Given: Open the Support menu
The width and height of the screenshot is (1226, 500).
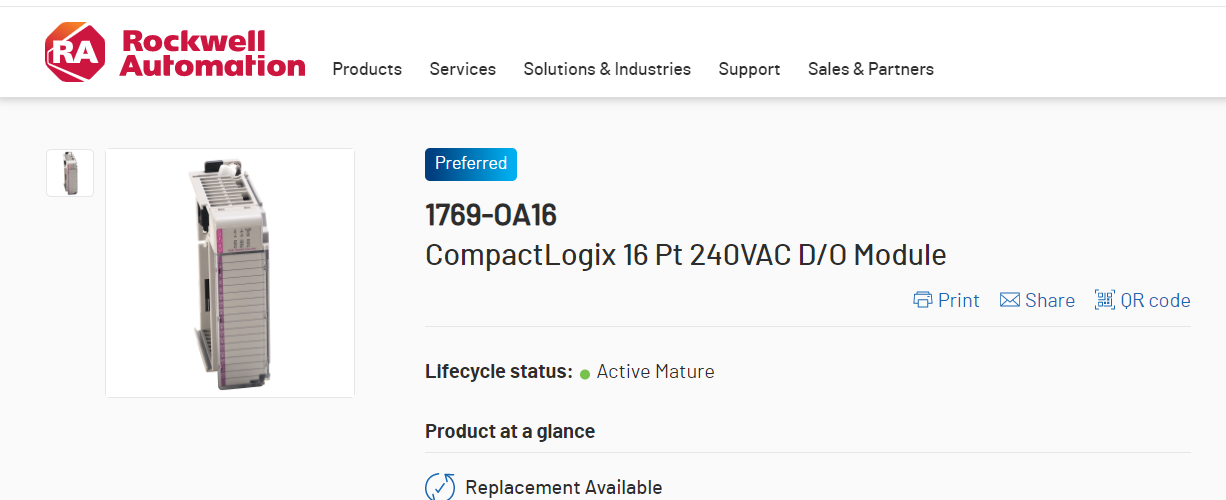Looking at the screenshot, I should click(x=749, y=69).
